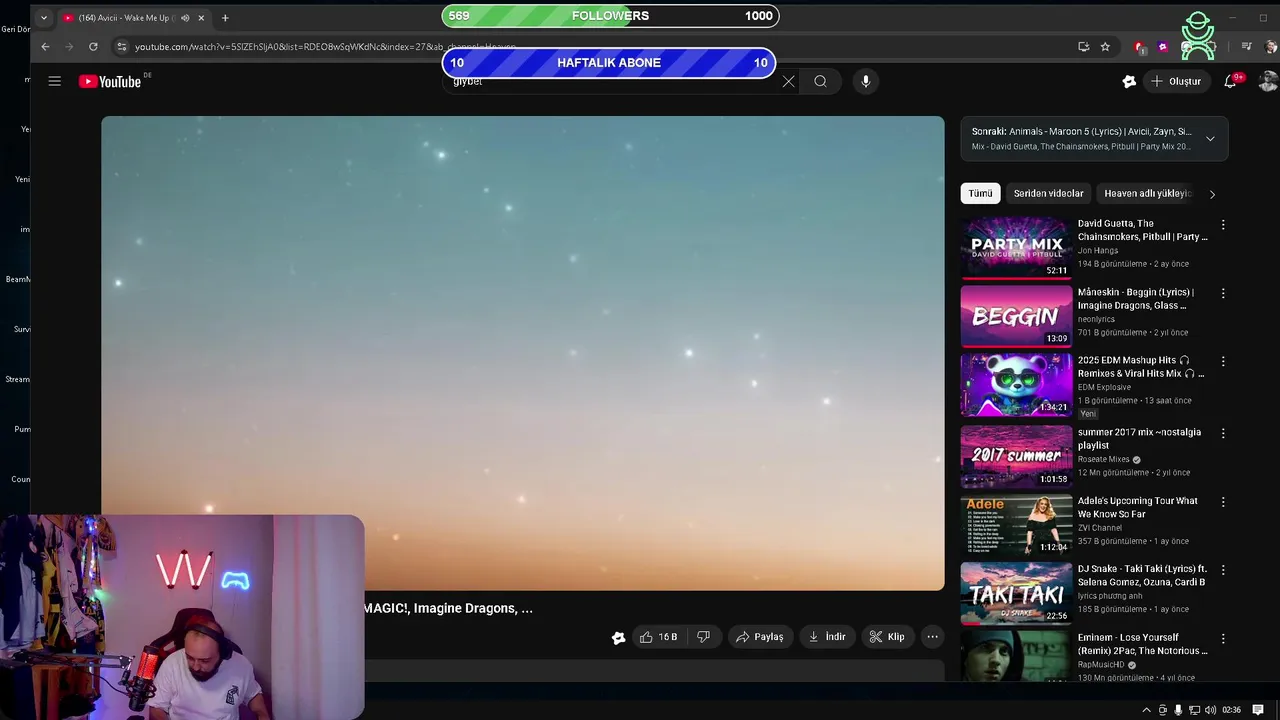
Task: Open a new browser tab with plus
Action: 225,18
